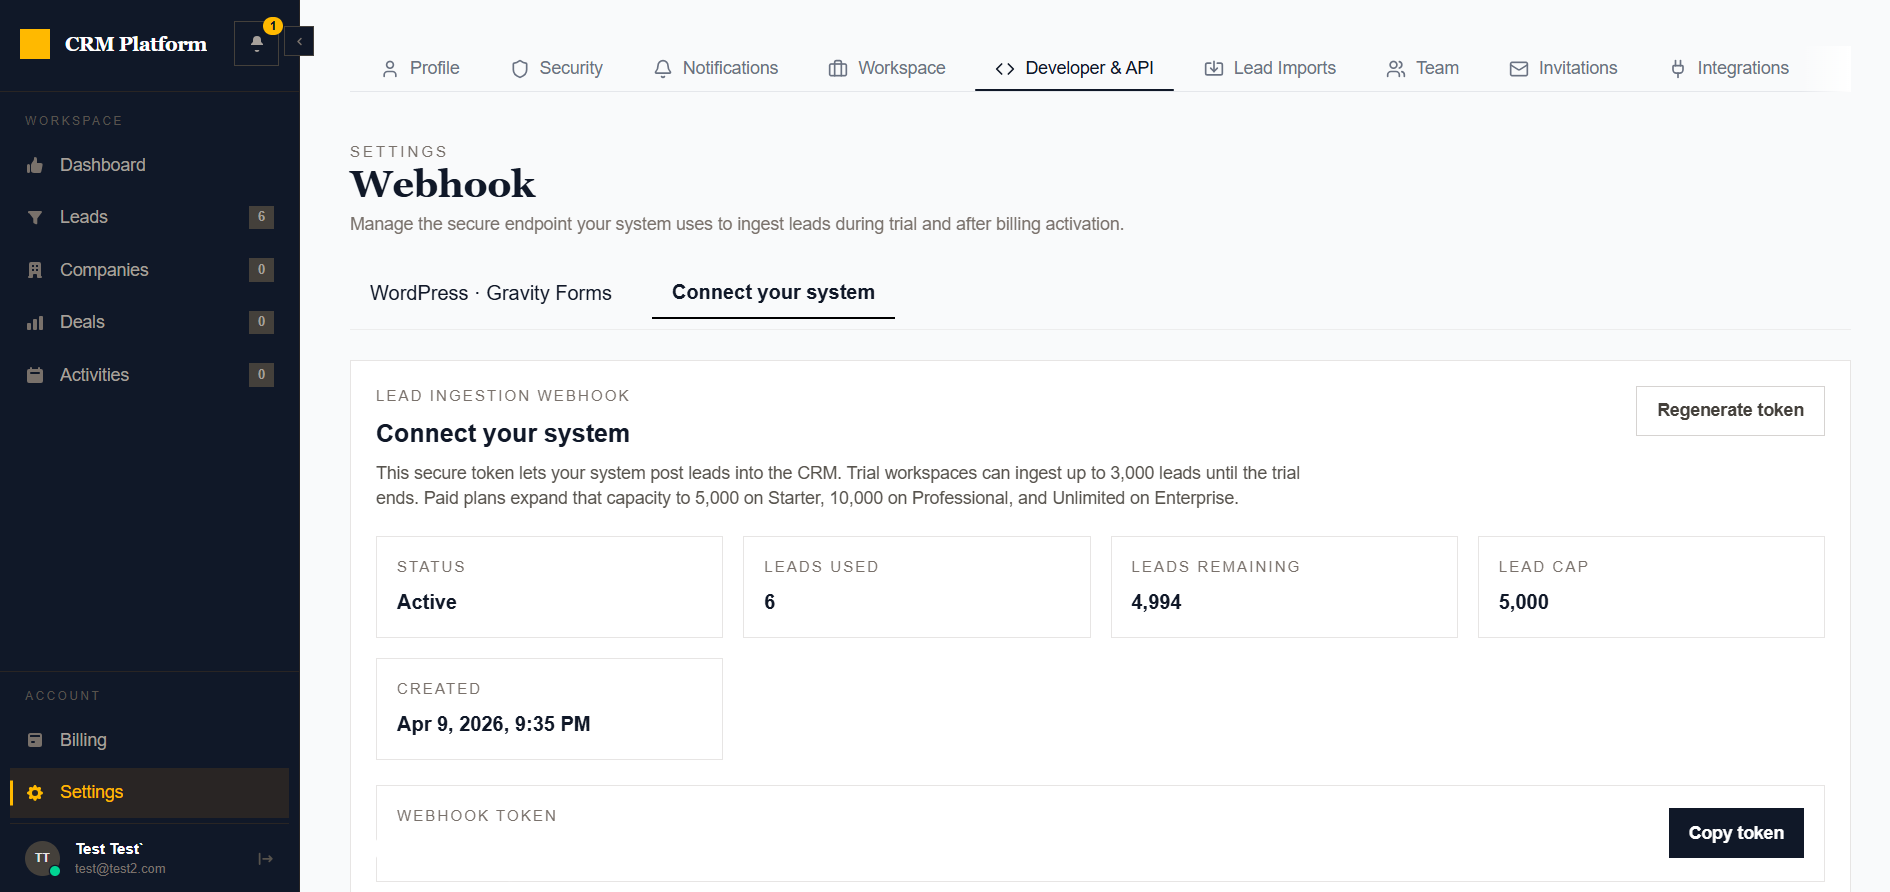Click the Test Test user avatar
The width and height of the screenshot is (1890, 892).
pyautogui.click(x=42, y=858)
